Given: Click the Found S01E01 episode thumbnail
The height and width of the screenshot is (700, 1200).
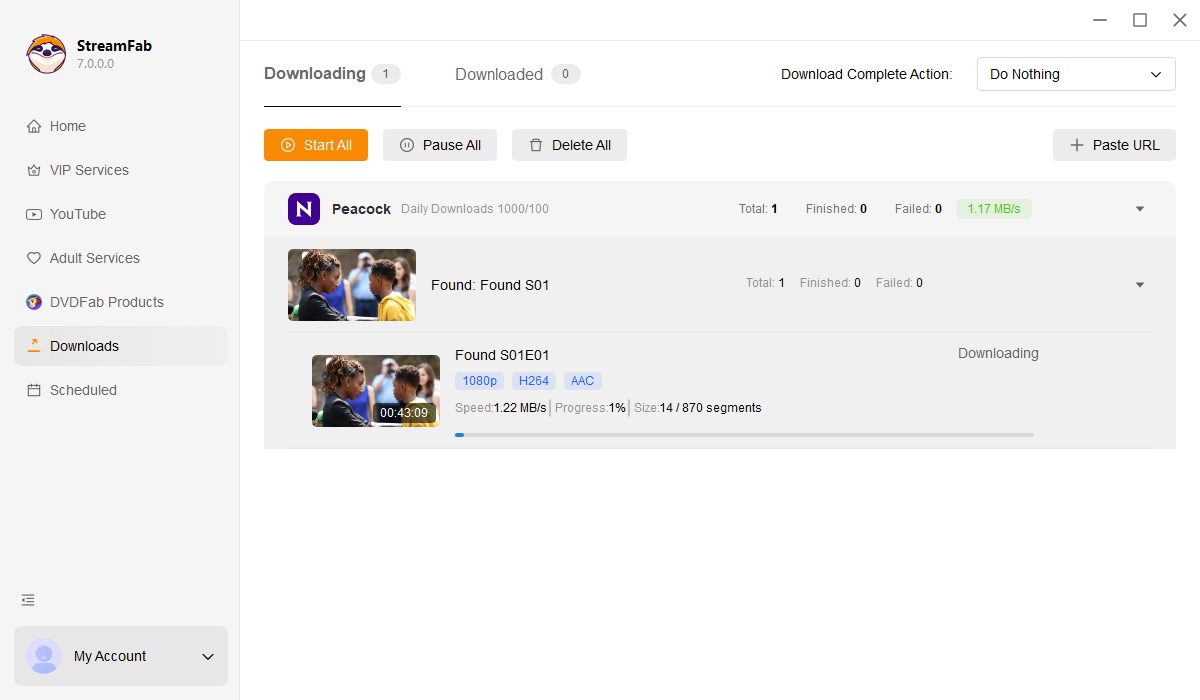Looking at the screenshot, I should (x=375, y=391).
